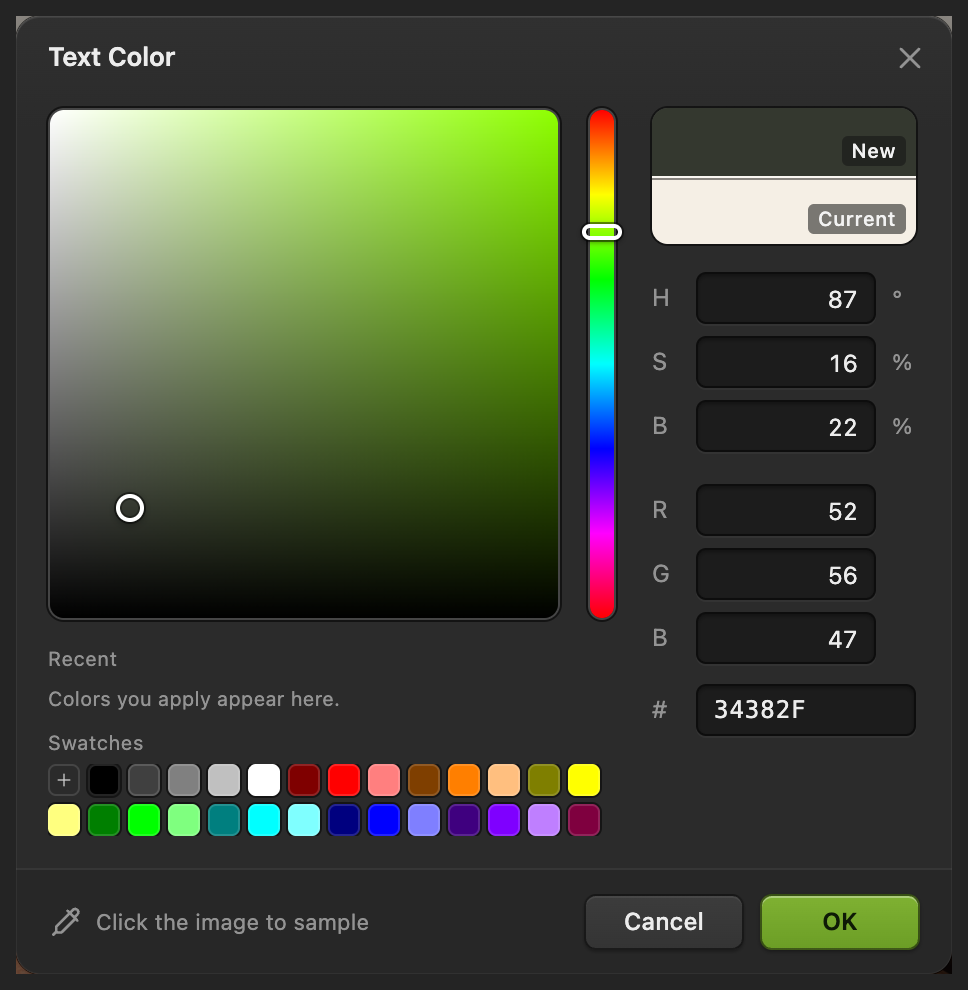Click the saturation-brightness picker circle

130,508
